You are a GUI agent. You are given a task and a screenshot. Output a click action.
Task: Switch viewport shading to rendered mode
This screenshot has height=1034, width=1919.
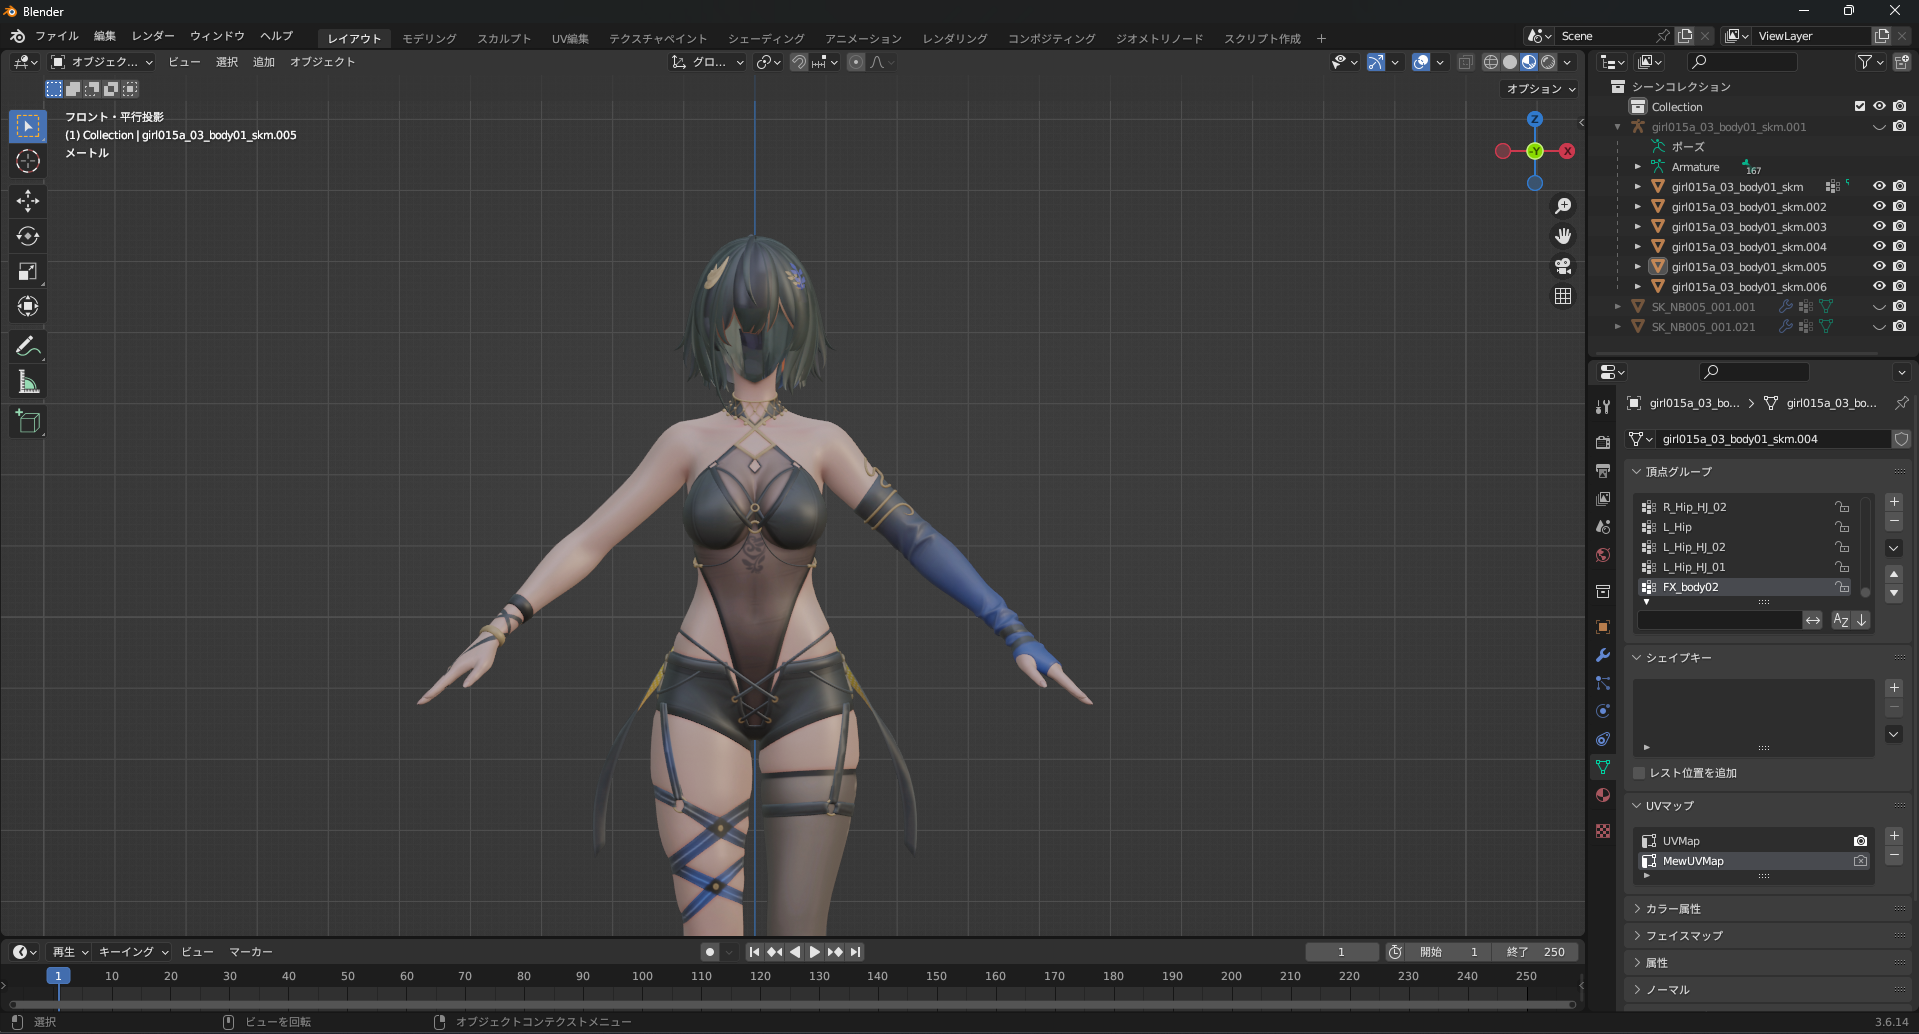click(1548, 62)
